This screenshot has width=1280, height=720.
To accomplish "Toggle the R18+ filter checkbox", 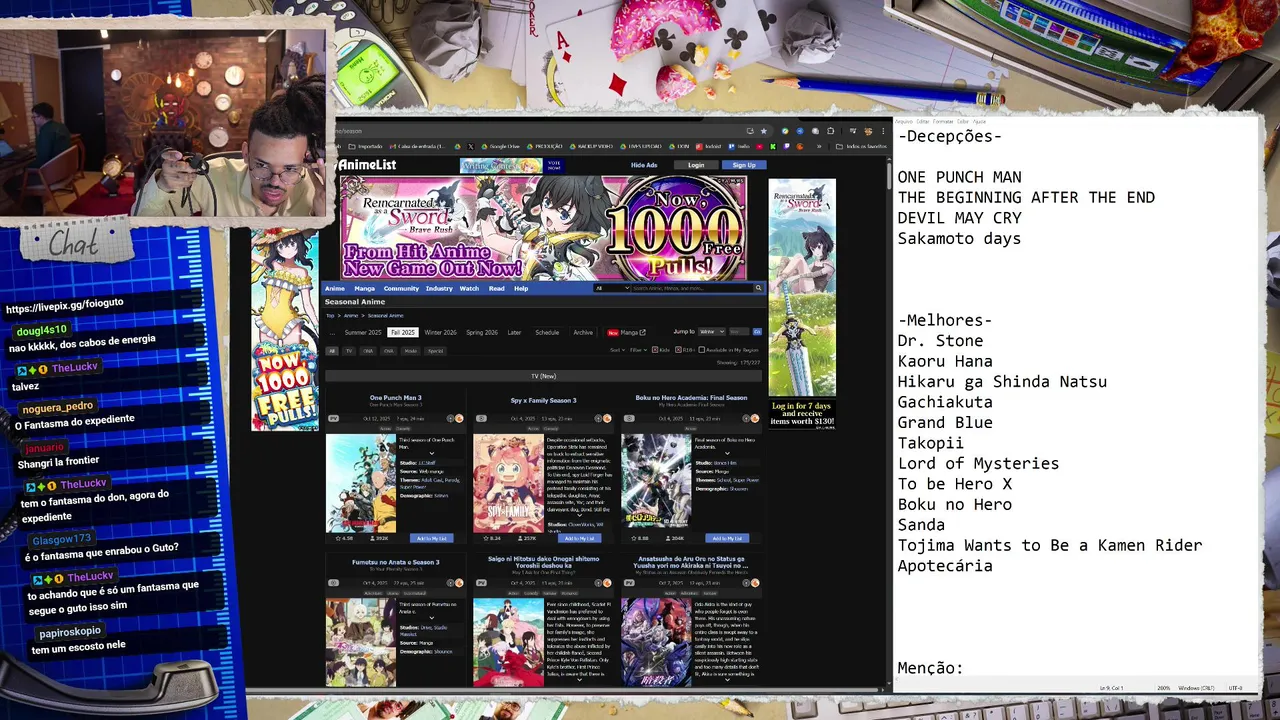I will tap(678, 350).
